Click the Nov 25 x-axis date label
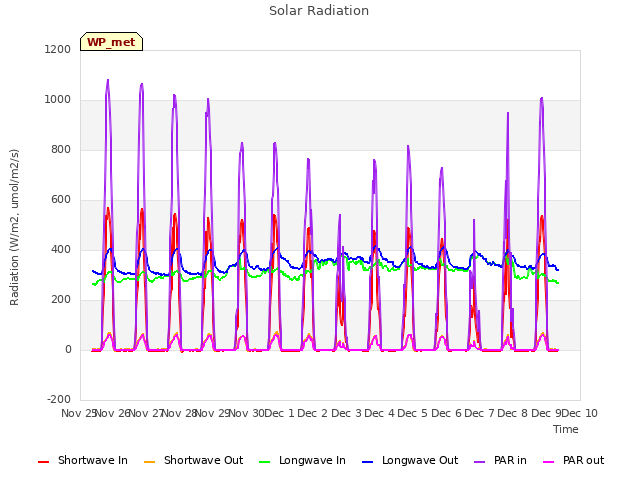The height and width of the screenshot is (480, 640). [78, 413]
